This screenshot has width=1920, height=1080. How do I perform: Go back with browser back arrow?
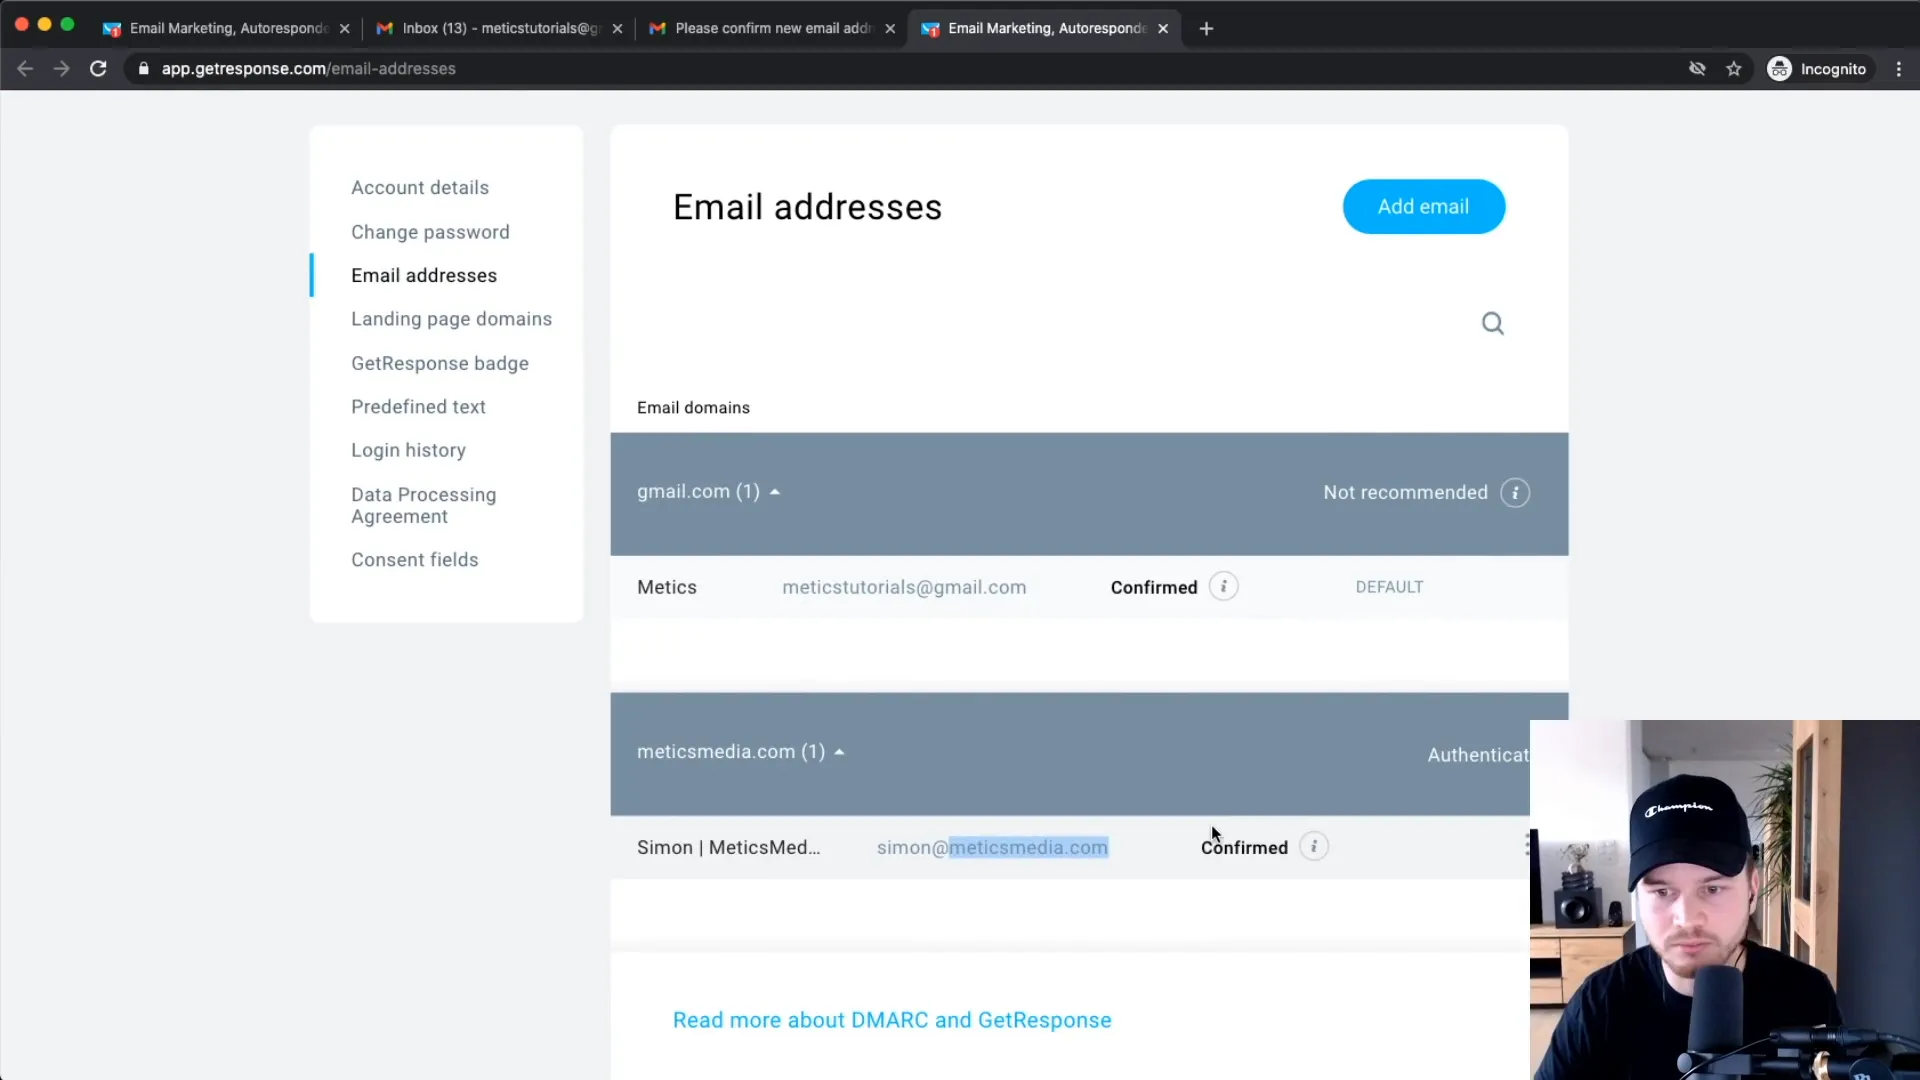tap(26, 69)
